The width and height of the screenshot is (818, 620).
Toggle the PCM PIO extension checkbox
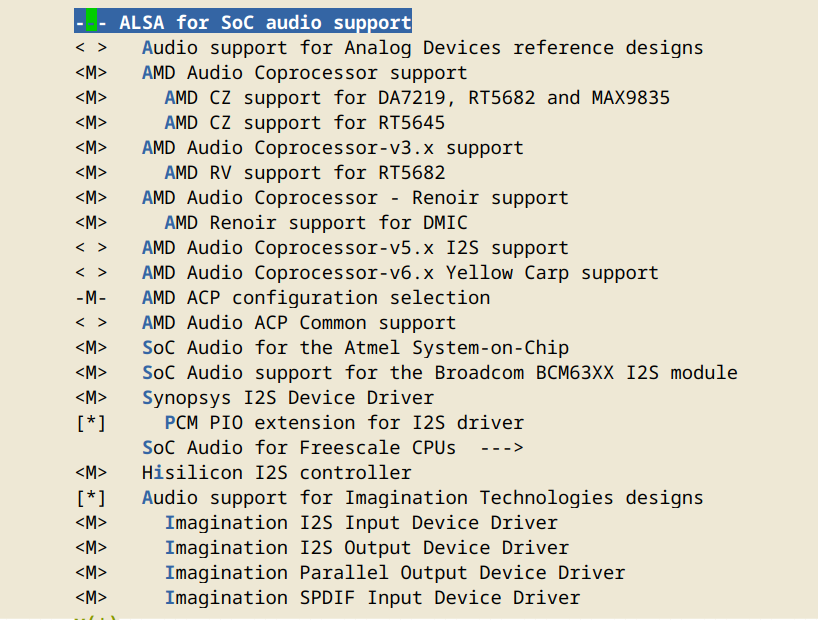(91, 423)
